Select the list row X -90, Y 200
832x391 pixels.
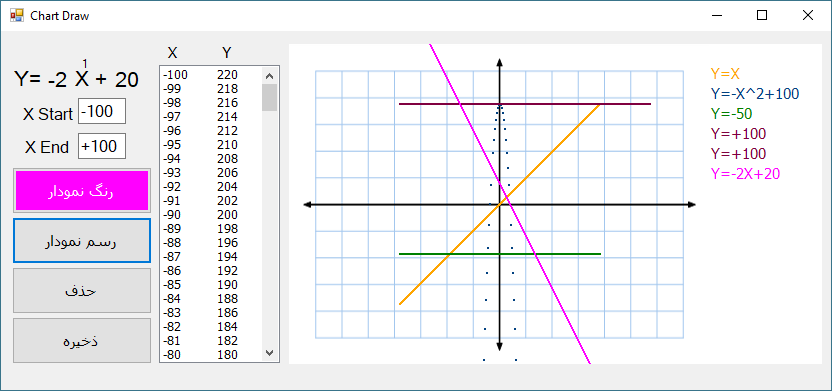pyautogui.click(x=211, y=215)
